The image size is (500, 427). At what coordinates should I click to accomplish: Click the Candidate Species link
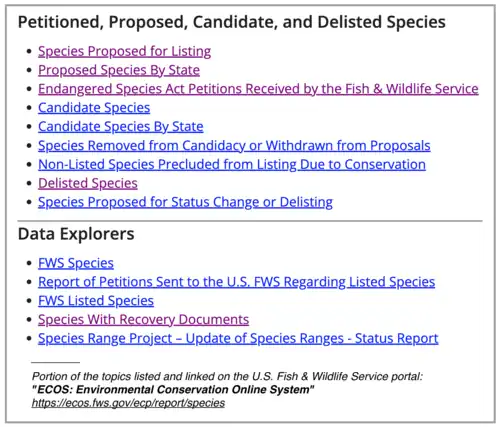click(94, 108)
